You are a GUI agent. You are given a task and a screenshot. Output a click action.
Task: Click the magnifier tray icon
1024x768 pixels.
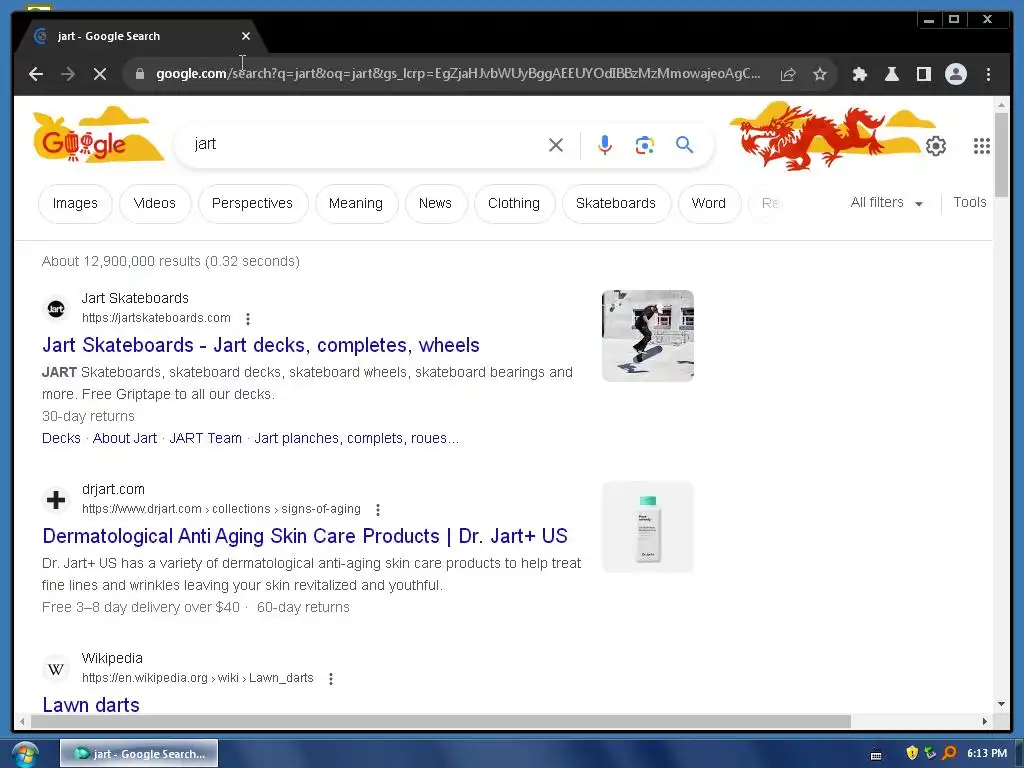950,753
